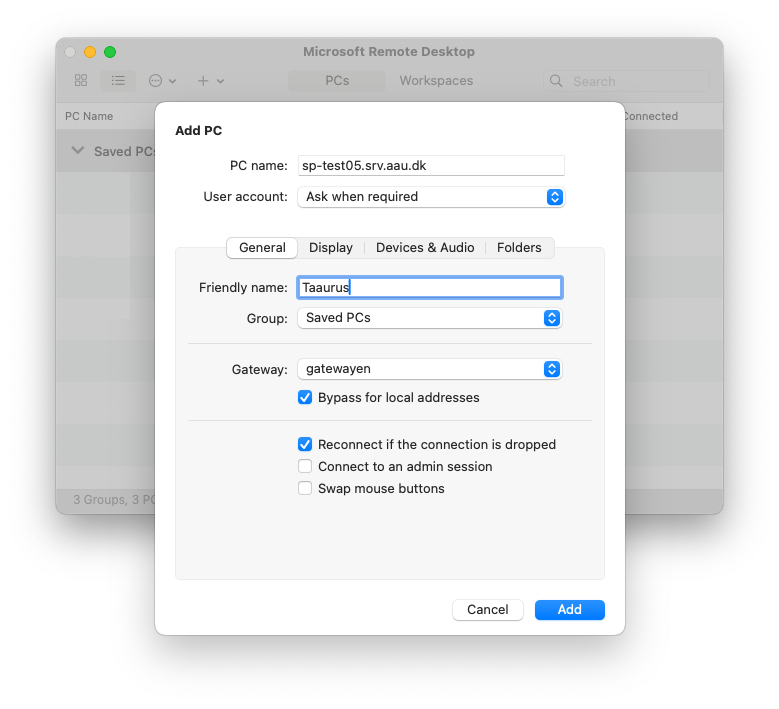The width and height of the screenshot is (779, 709).
Task: Open the chevron beside the plus icon
Action: pos(221,81)
